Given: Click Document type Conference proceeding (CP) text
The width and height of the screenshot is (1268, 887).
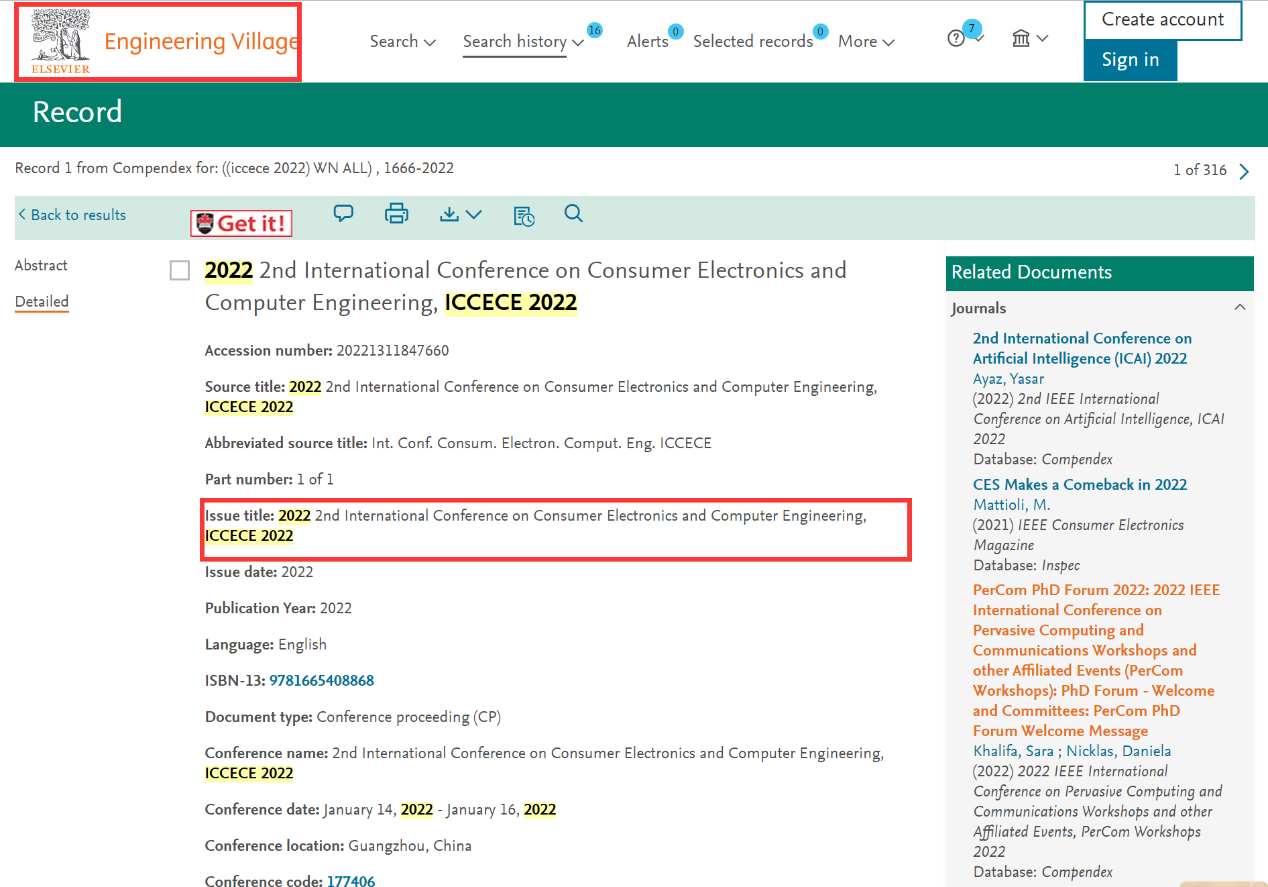Looking at the screenshot, I should [352, 716].
